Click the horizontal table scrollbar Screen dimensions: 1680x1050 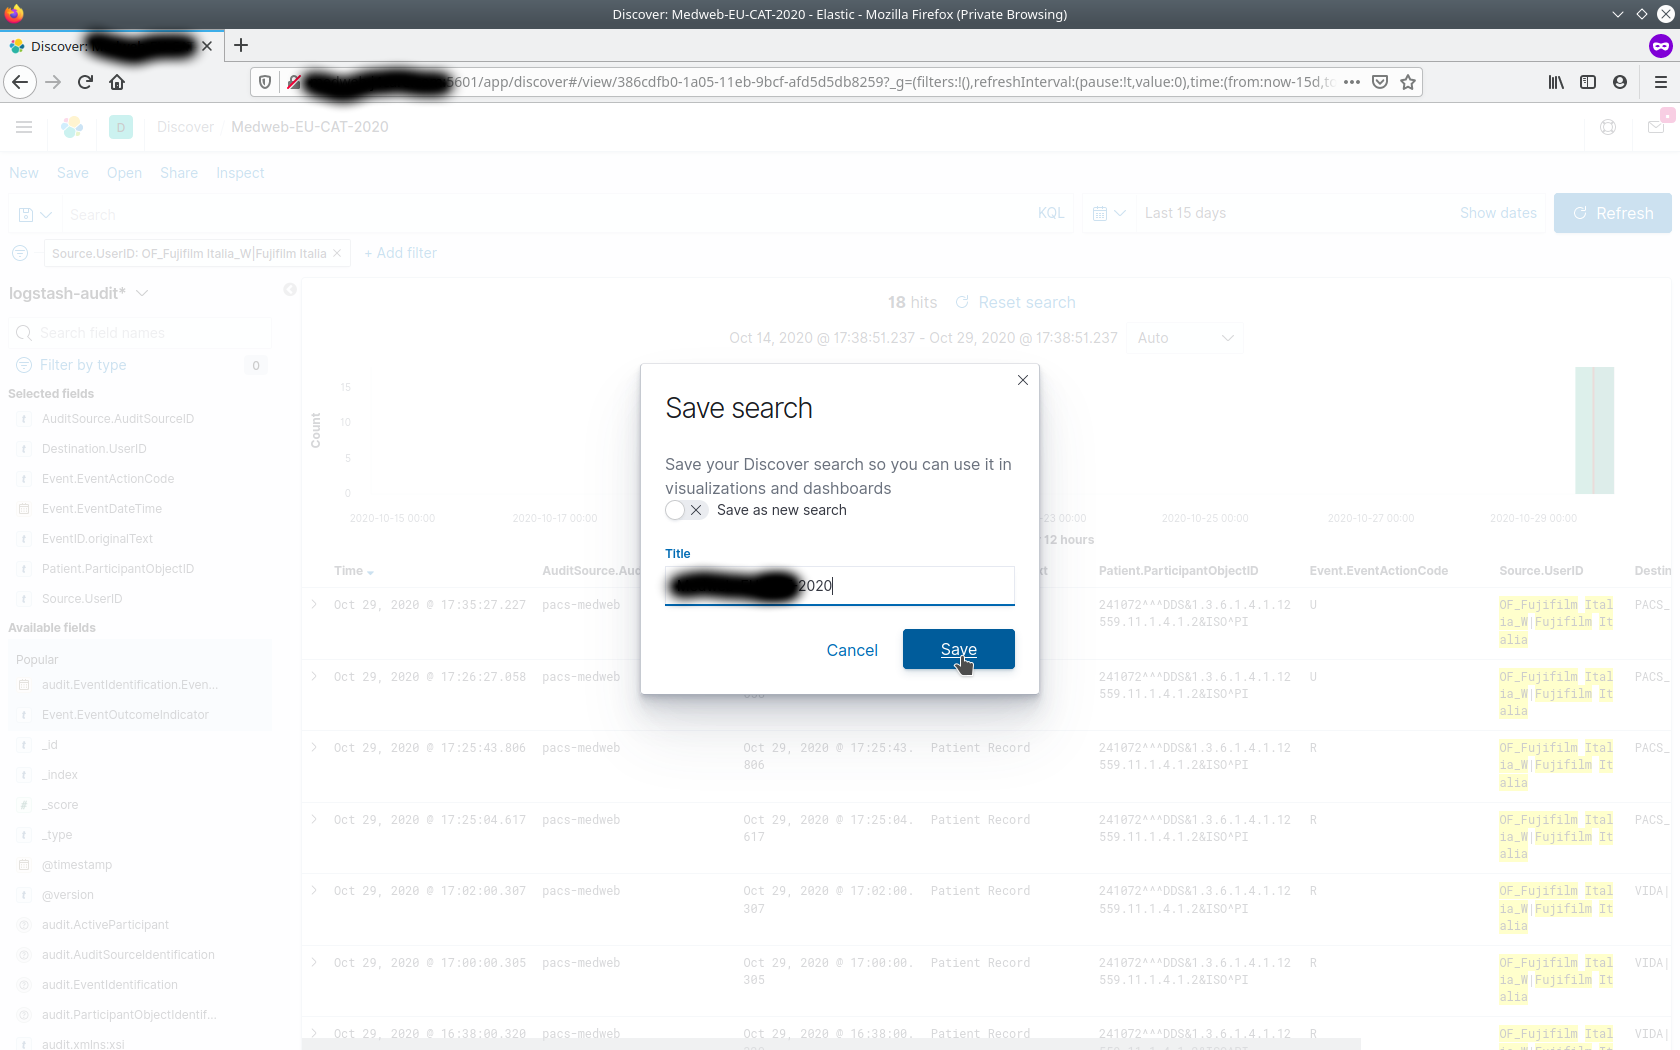pos(831,1044)
